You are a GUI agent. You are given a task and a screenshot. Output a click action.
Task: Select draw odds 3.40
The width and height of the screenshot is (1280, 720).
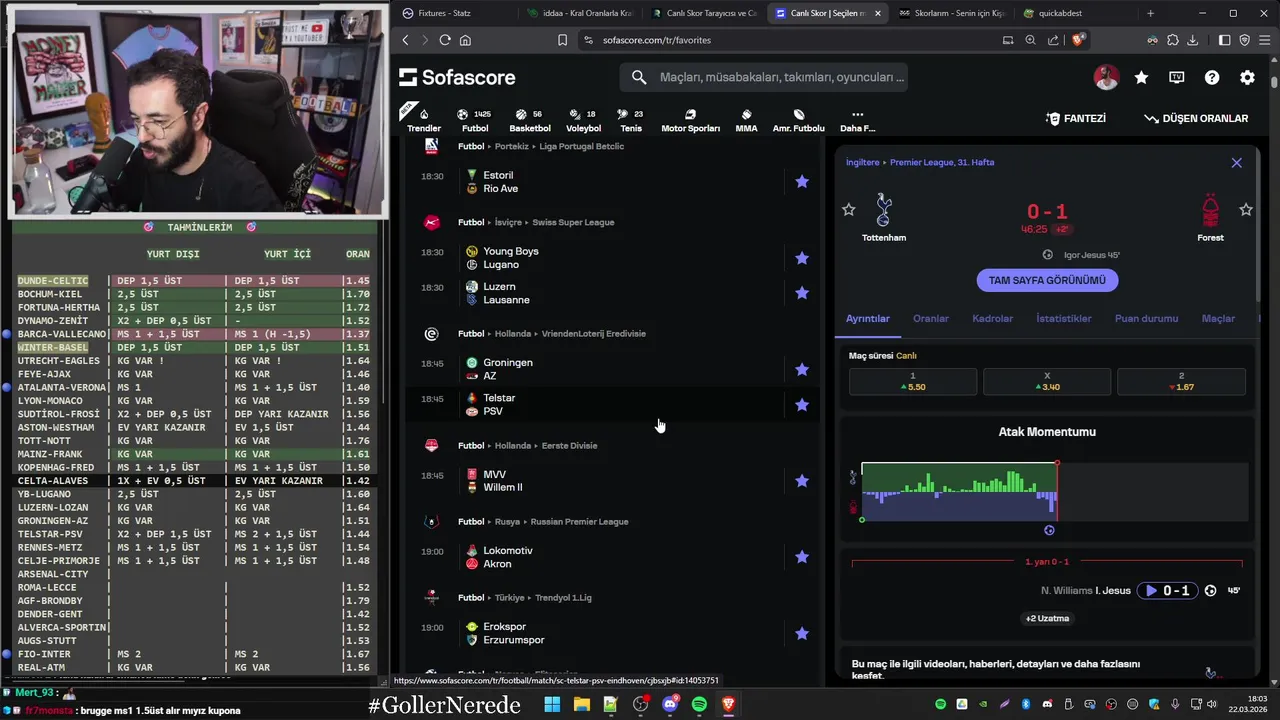(1047, 381)
